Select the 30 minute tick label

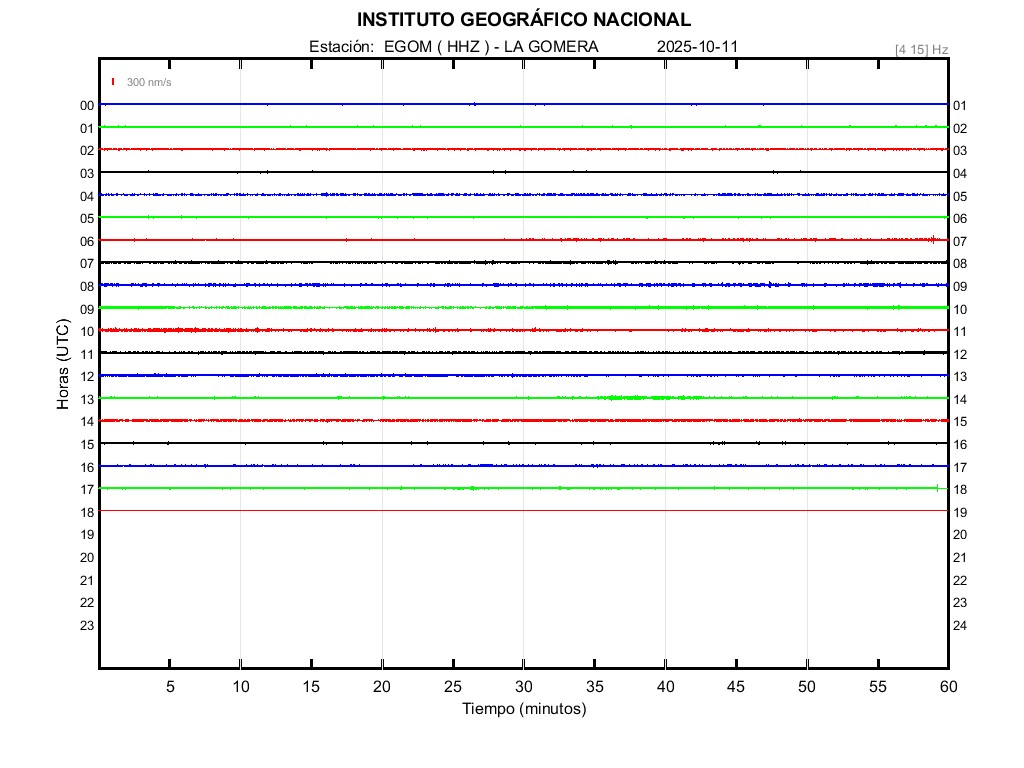point(523,686)
